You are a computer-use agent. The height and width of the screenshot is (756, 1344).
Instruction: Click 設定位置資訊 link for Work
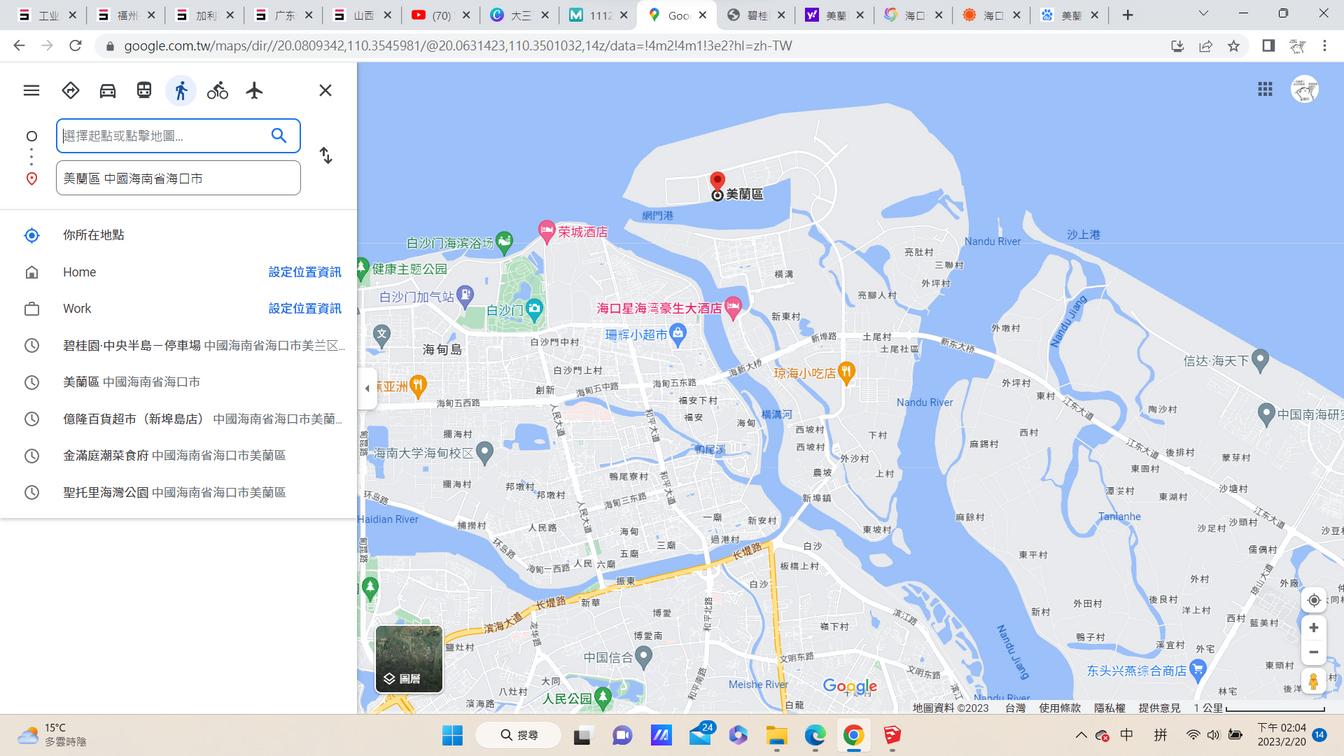305,308
